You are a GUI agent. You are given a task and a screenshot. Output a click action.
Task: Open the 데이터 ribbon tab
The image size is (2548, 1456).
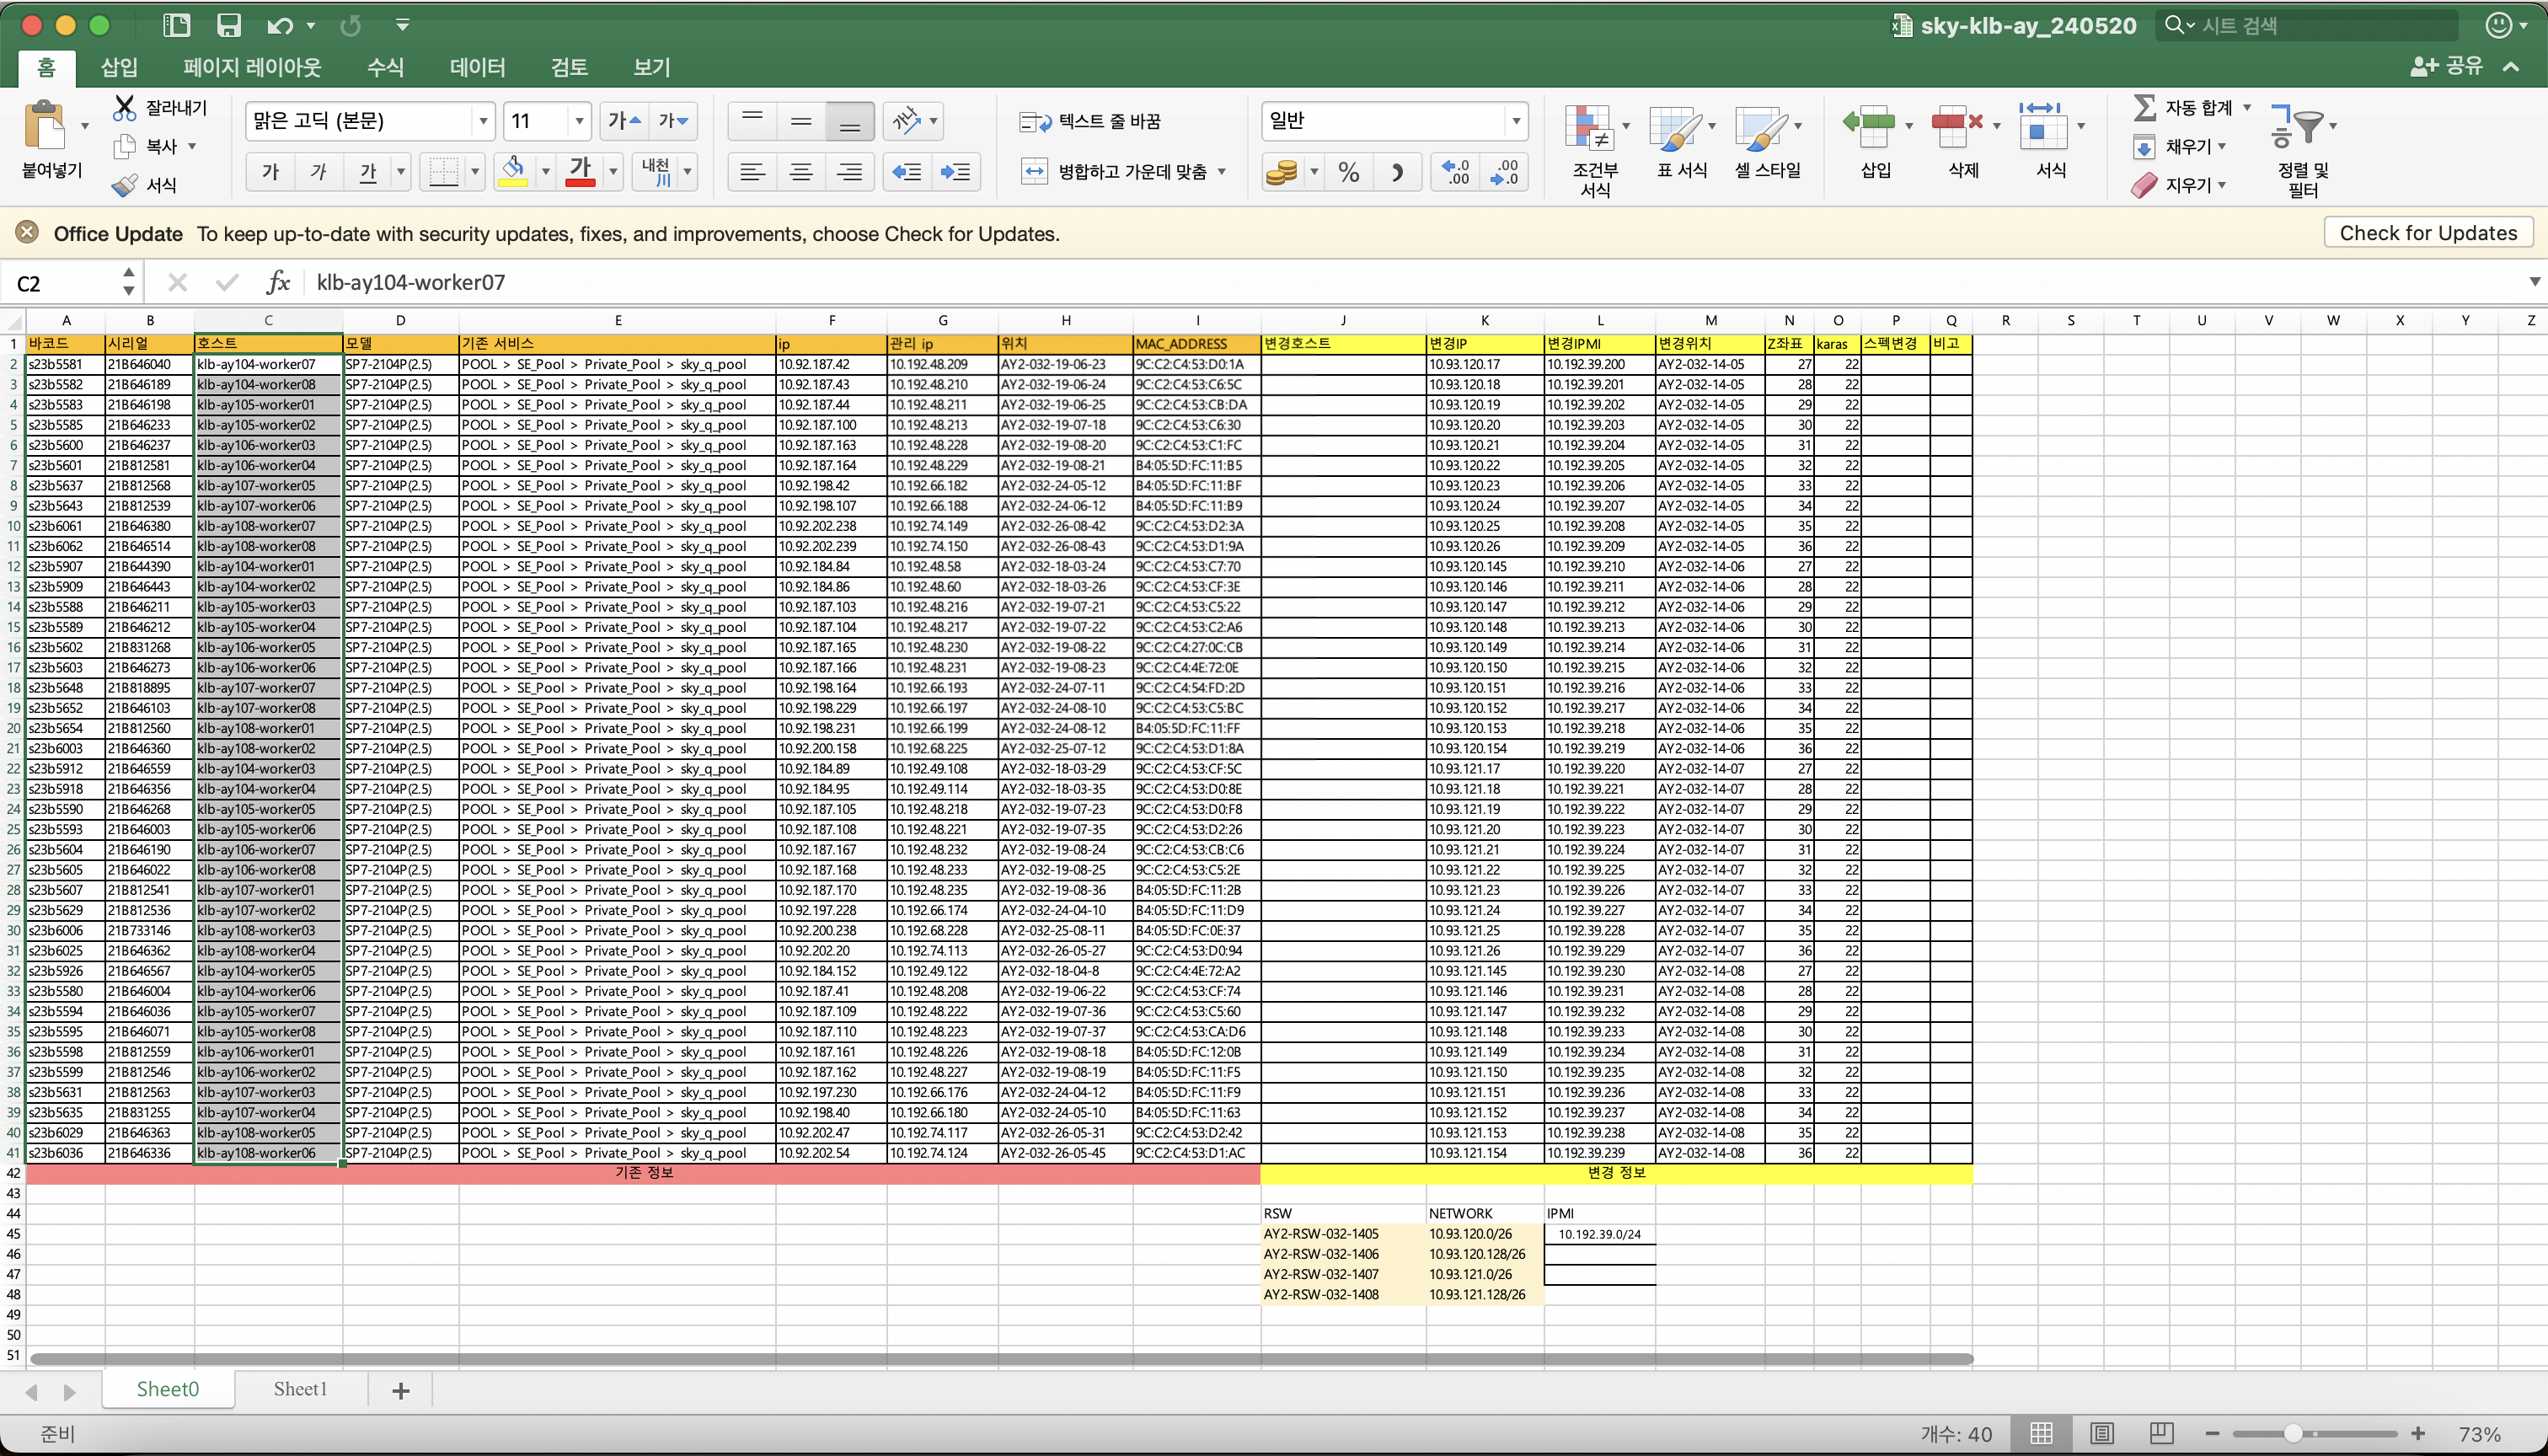tap(477, 67)
